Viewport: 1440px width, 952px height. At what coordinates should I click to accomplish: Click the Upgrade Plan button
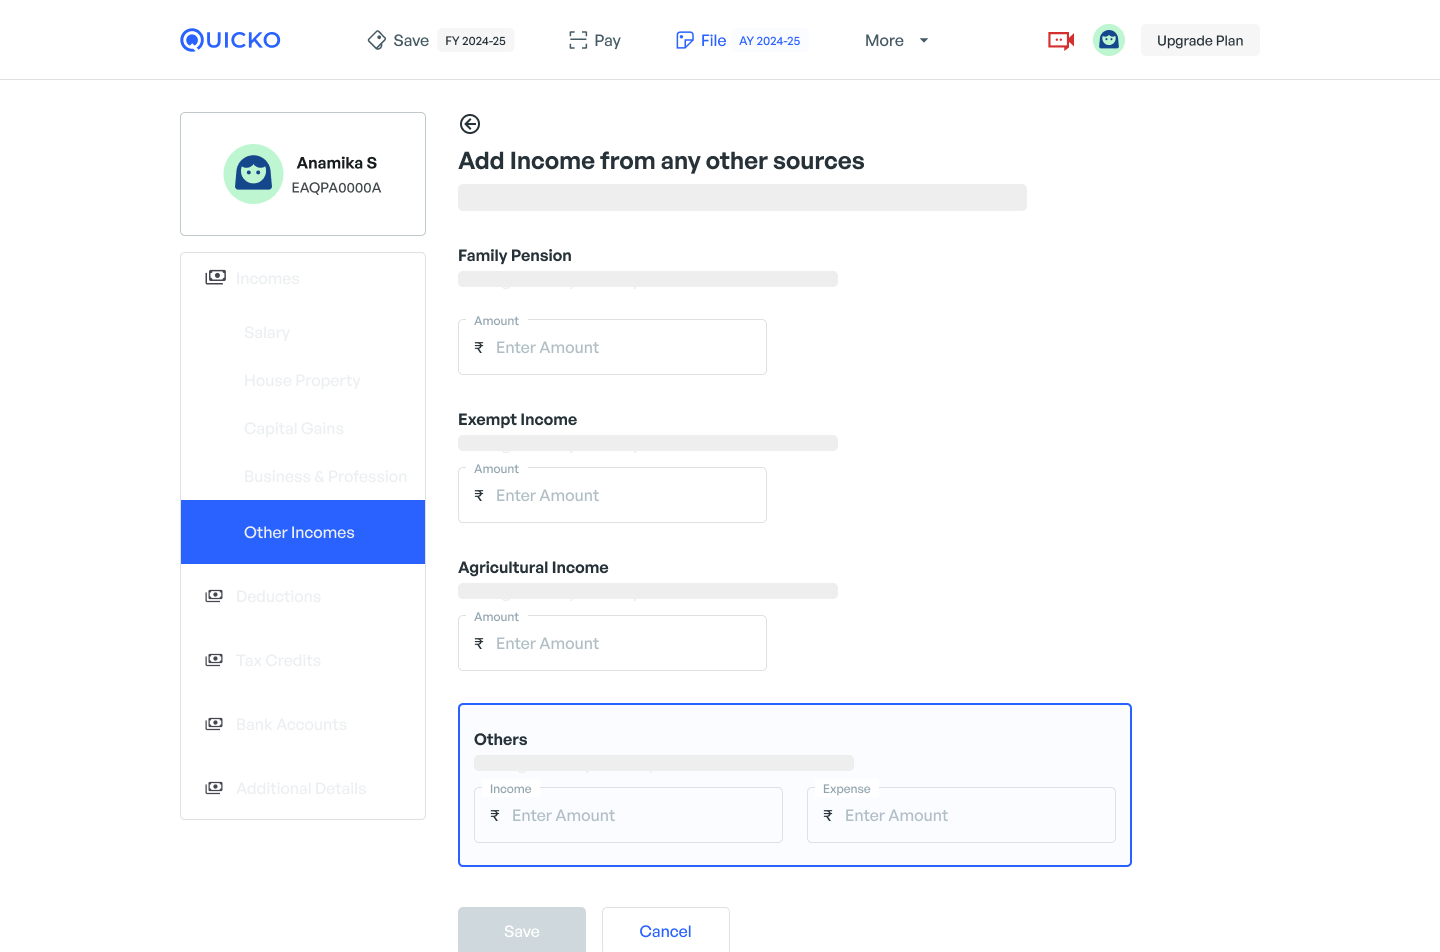1199,41
